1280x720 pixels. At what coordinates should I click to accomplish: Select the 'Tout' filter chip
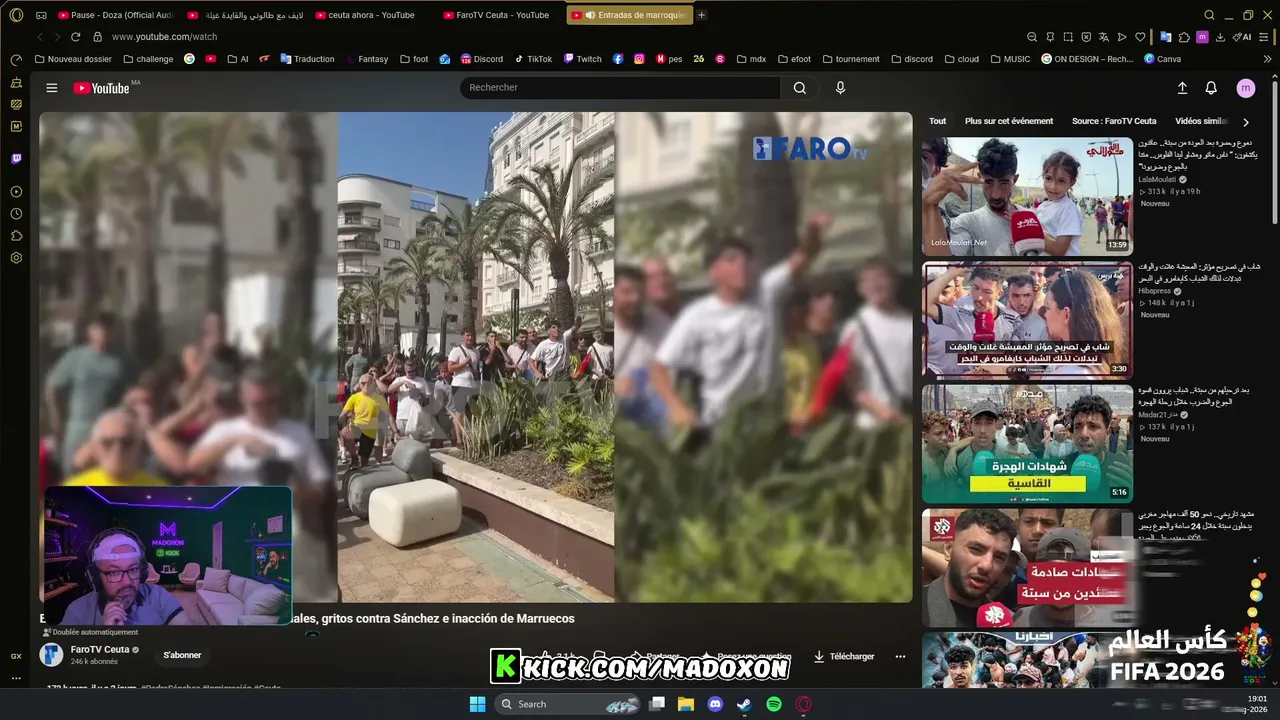coord(937,121)
